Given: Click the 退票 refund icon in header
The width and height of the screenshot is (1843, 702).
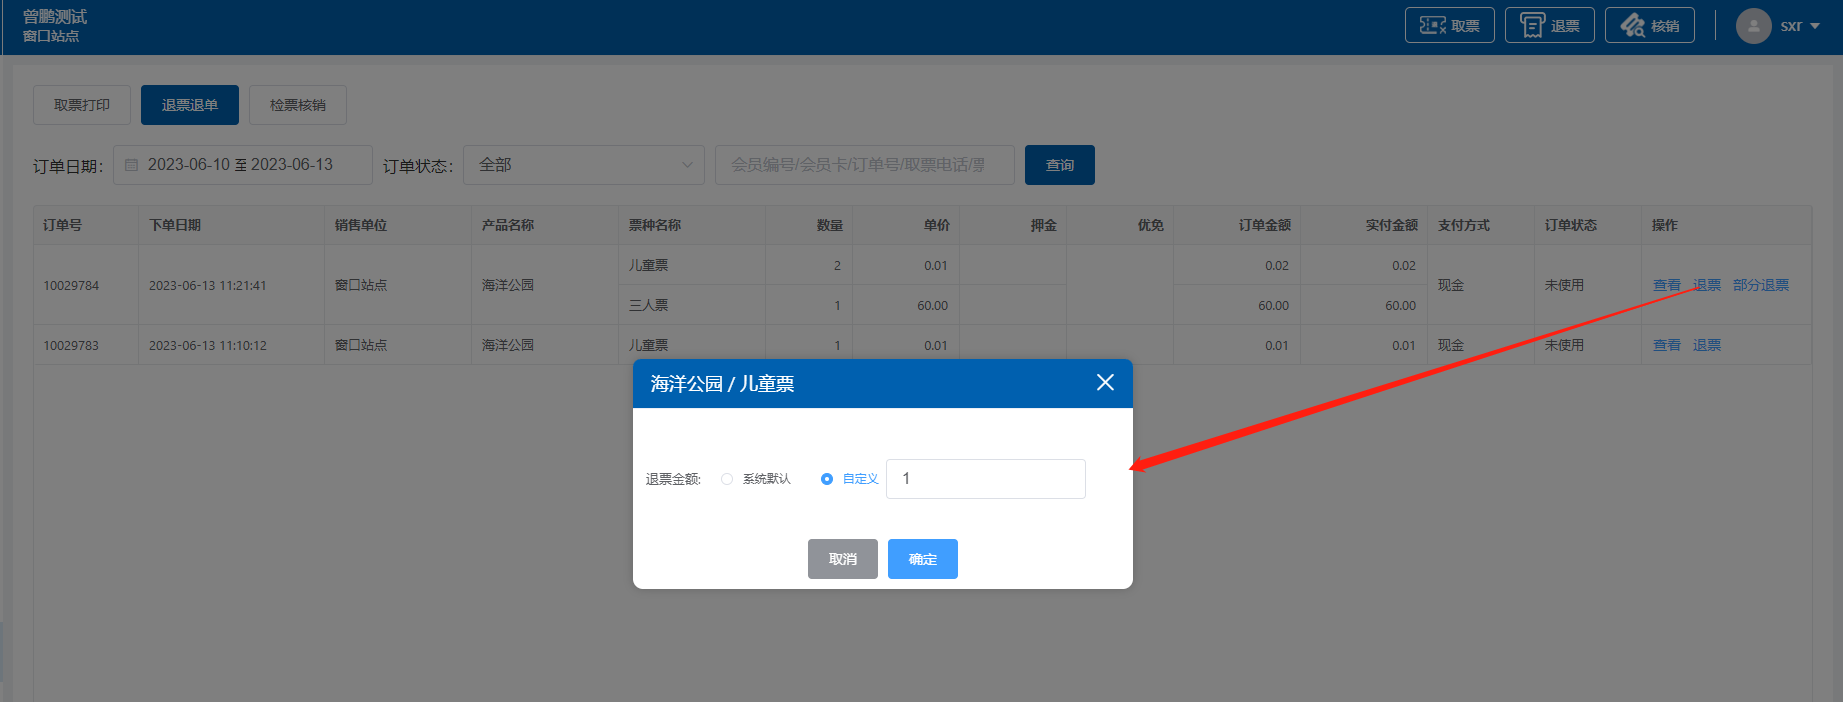Looking at the screenshot, I should pos(1532,25).
